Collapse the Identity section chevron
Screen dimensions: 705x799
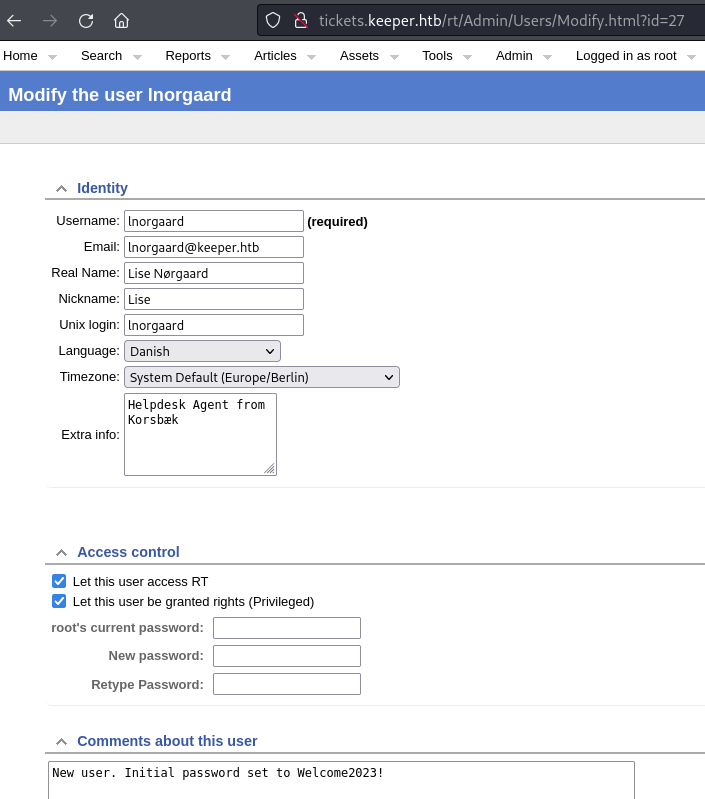pyautogui.click(x=61, y=188)
